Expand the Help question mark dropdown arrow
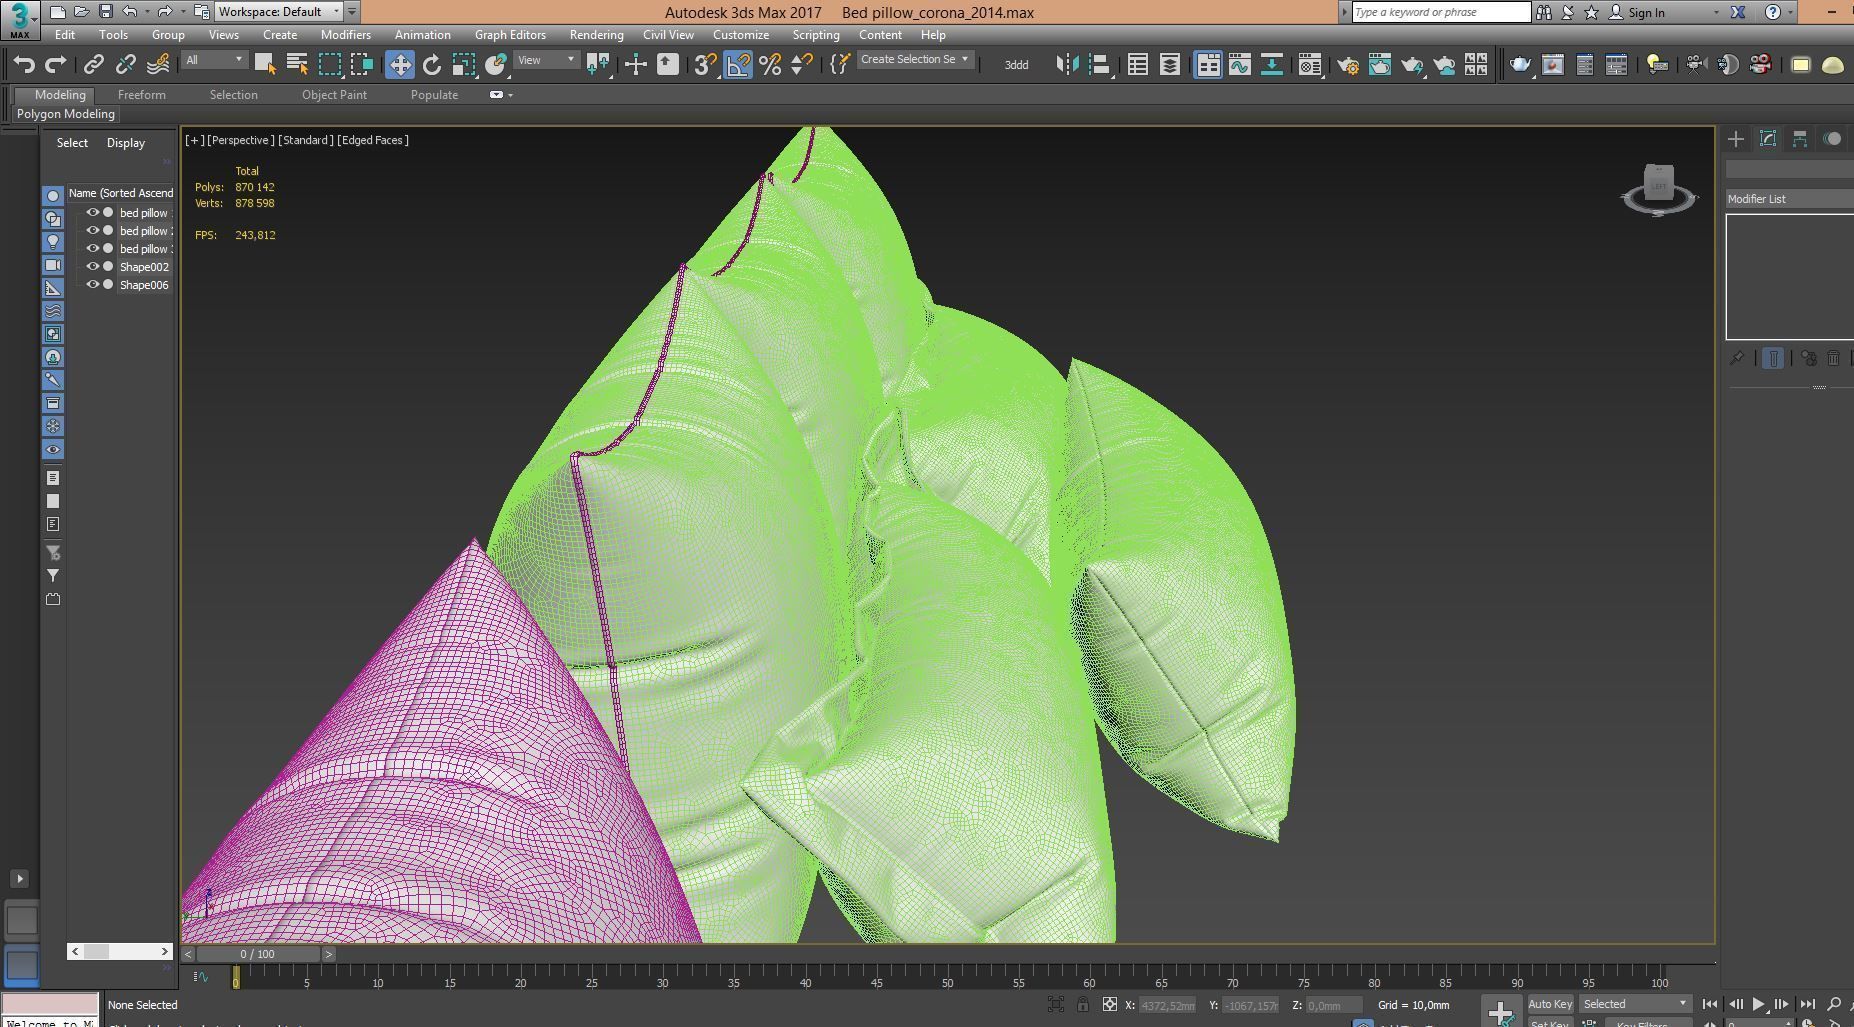The width and height of the screenshot is (1854, 1027). click(1790, 12)
